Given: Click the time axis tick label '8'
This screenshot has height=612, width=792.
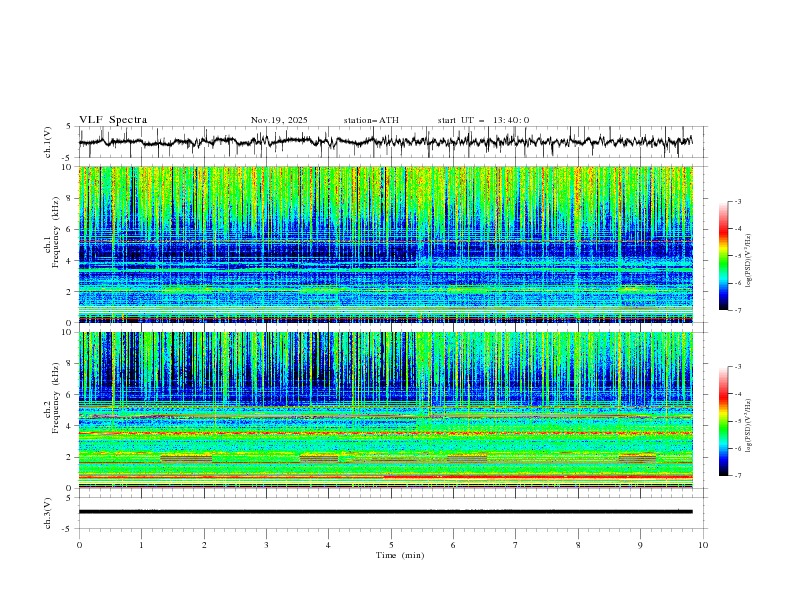Looking at the screenshot, I should (x=578, y=545).
